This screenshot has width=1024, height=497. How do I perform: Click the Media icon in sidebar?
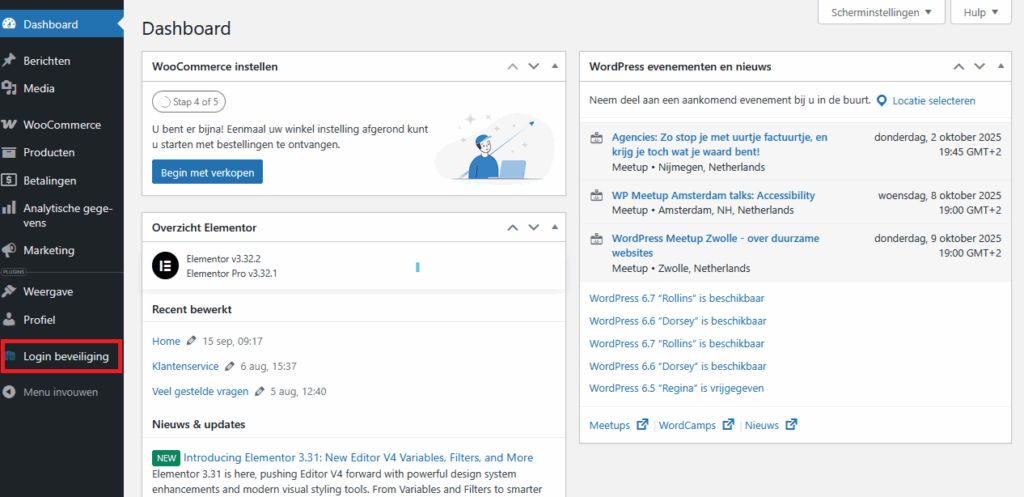click(x=9, y=88)
